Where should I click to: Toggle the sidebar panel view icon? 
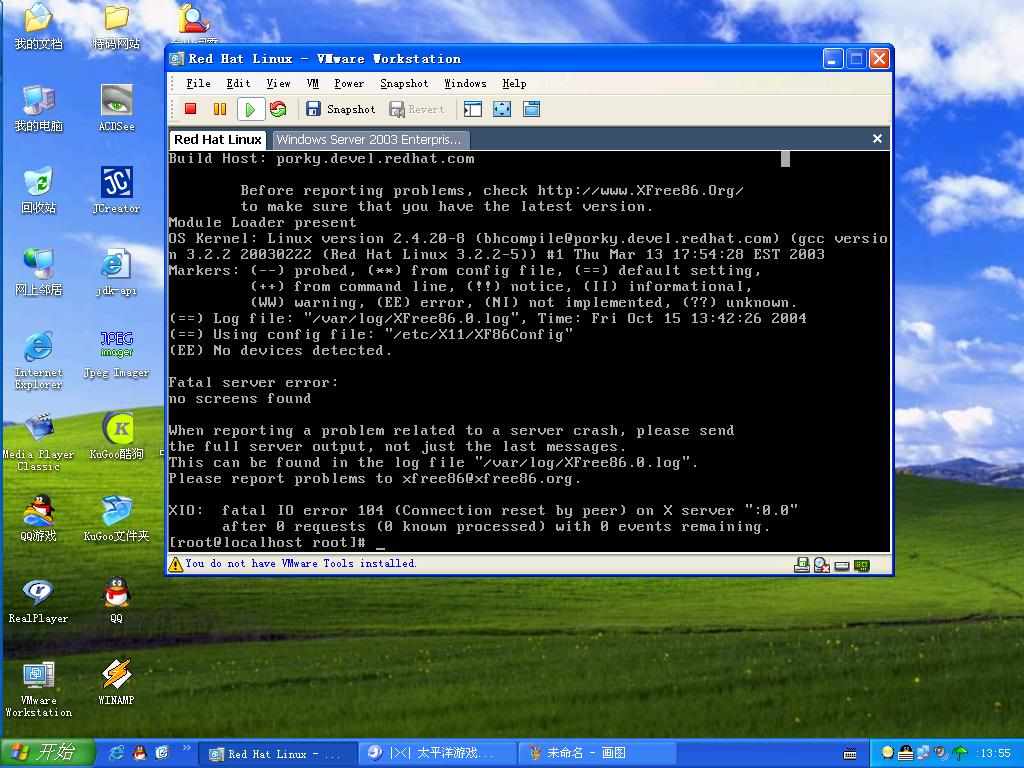point(472,109)
